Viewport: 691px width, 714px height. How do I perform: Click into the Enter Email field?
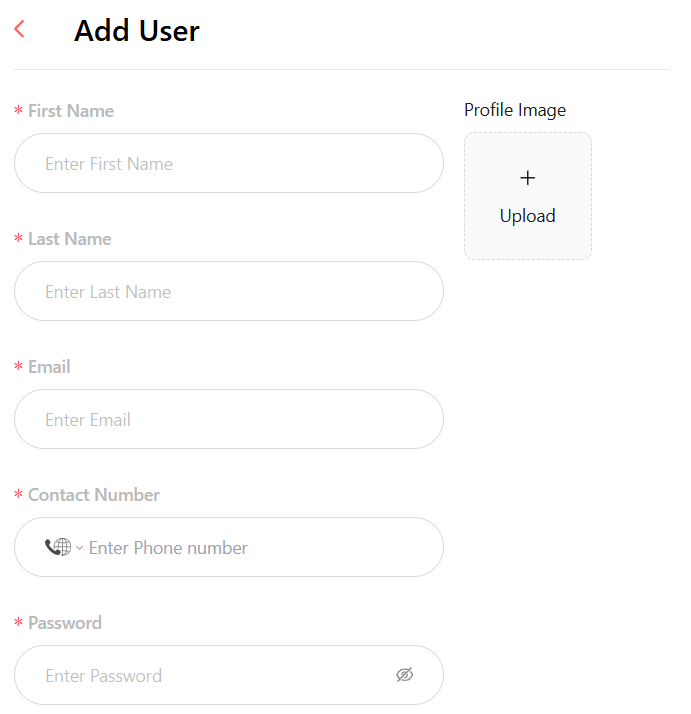pos(229,419)
